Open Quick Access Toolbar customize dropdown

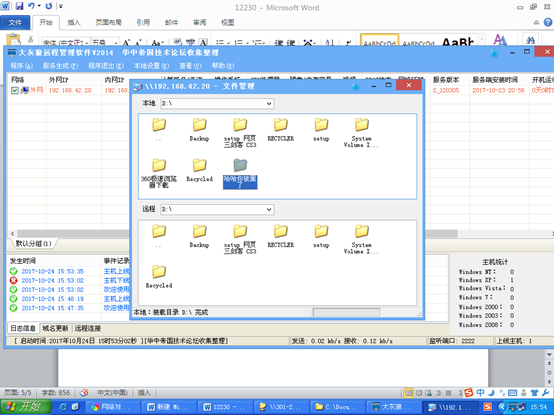(x=61, y=6)
